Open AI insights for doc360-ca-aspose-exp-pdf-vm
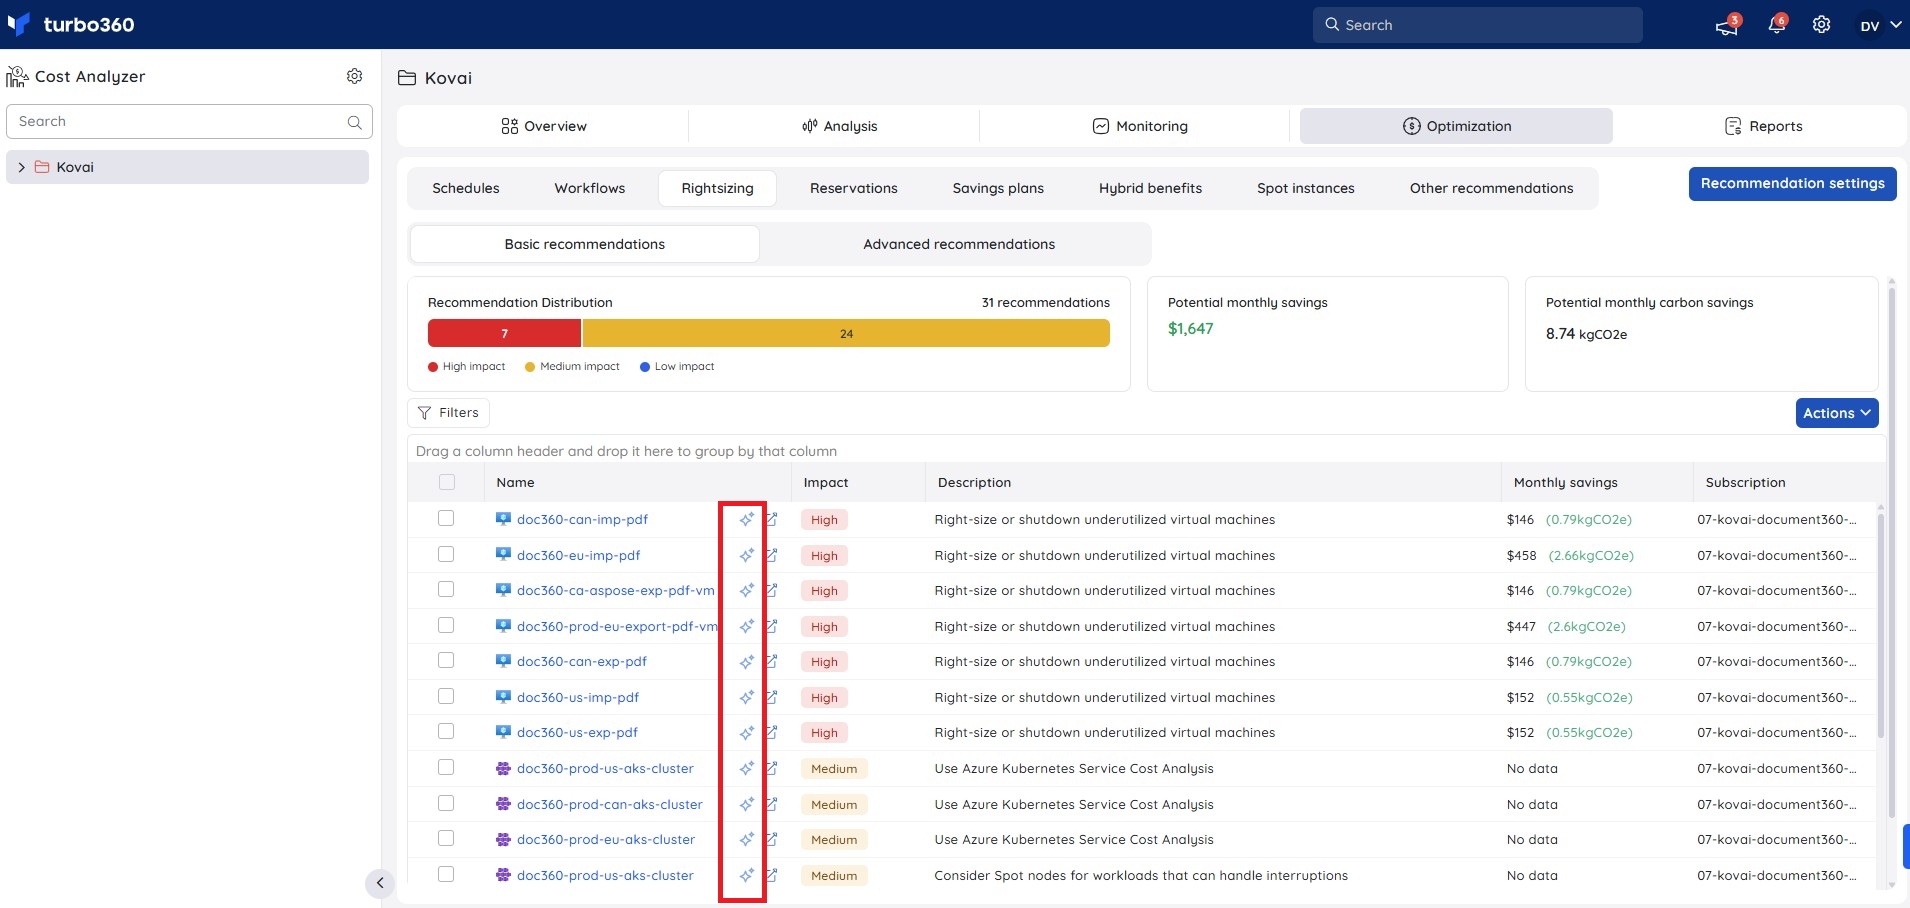This screenshot has width=1910, height=908. [x=746, y=591]
